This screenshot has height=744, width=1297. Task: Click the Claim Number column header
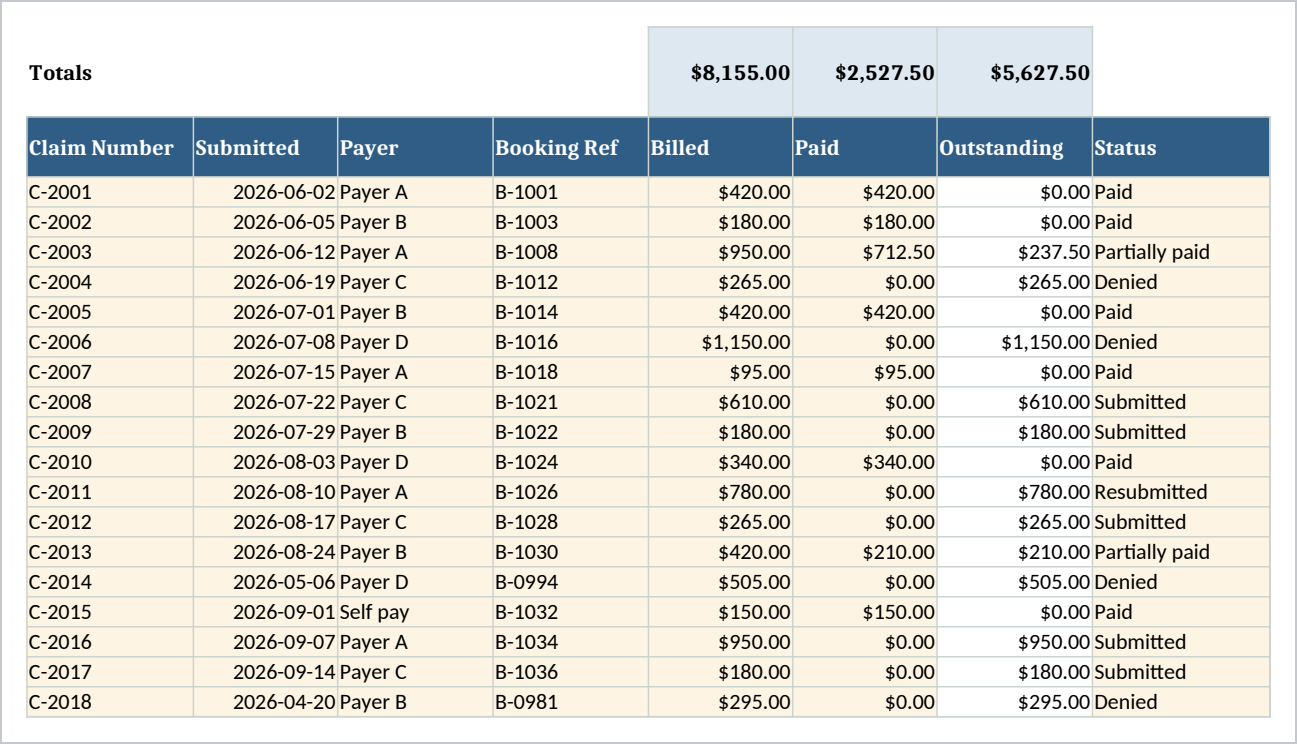[110, 148]
